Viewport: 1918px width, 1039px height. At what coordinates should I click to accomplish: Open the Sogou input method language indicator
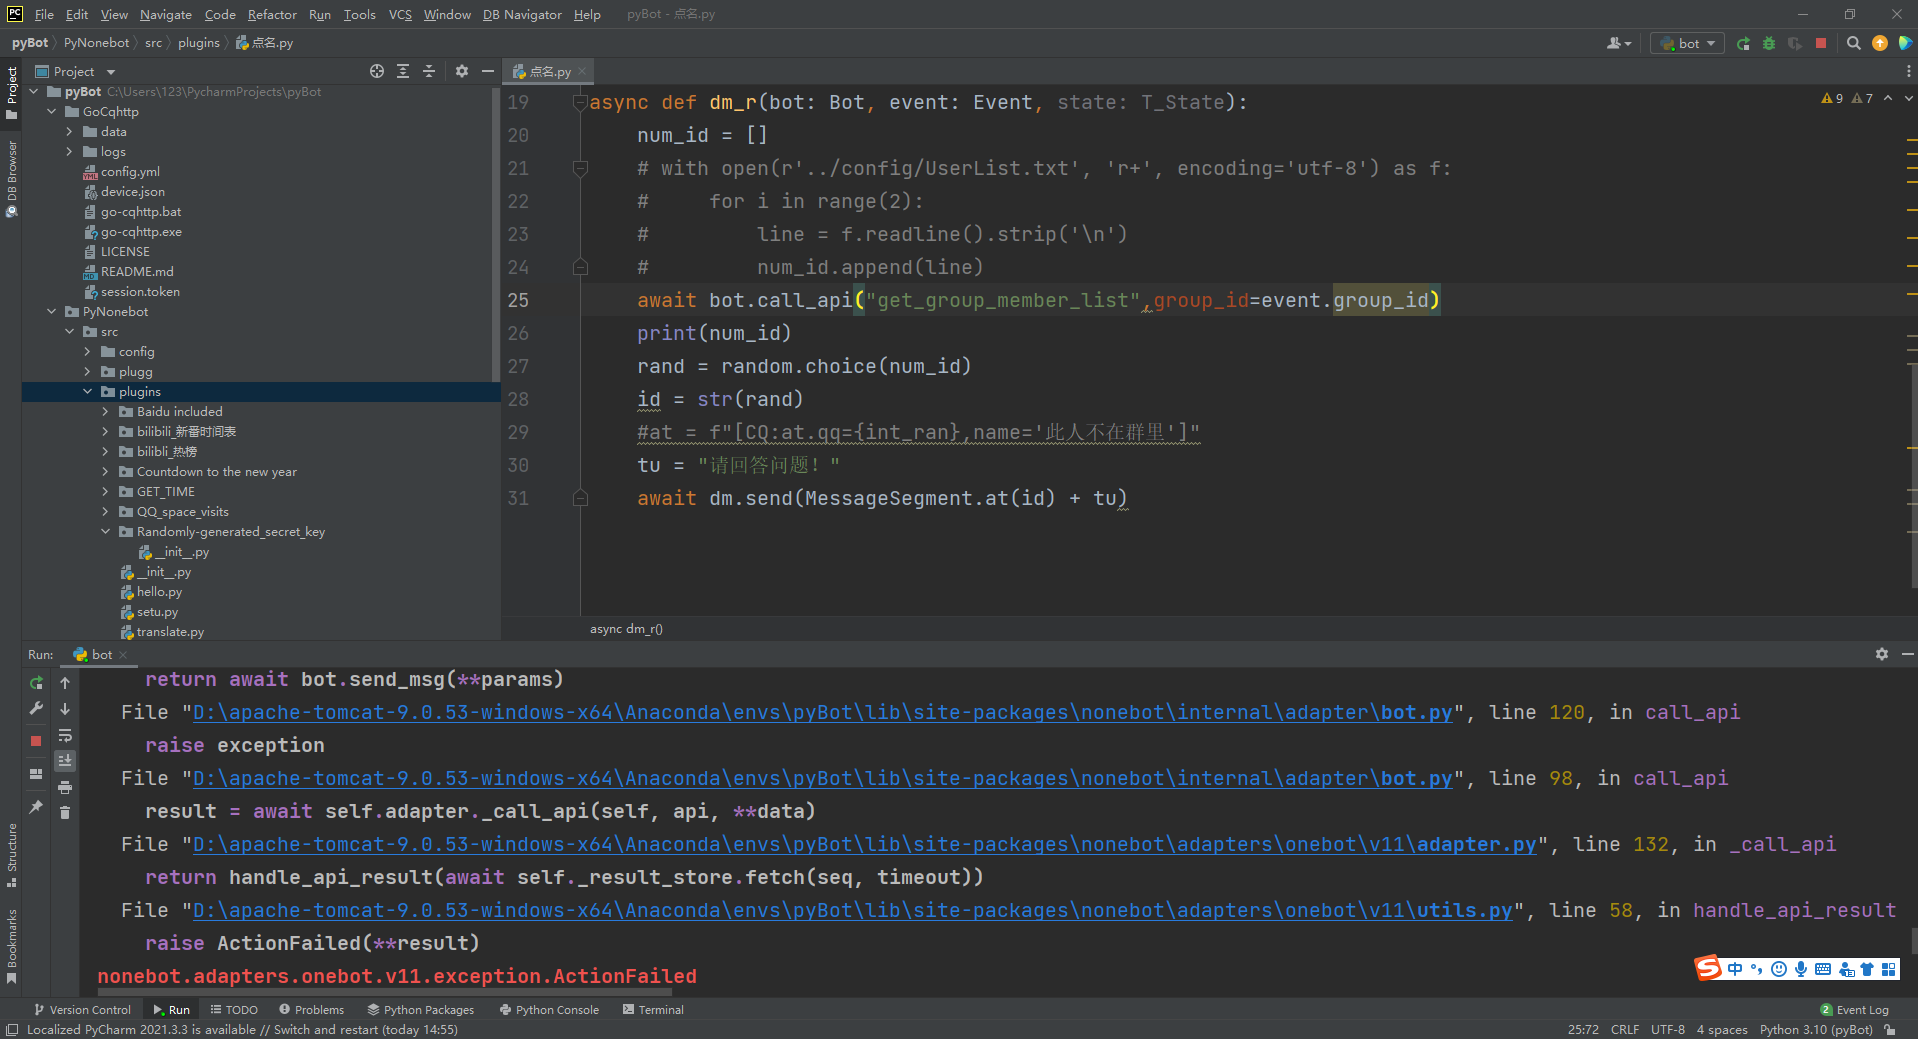(1737, 968)
